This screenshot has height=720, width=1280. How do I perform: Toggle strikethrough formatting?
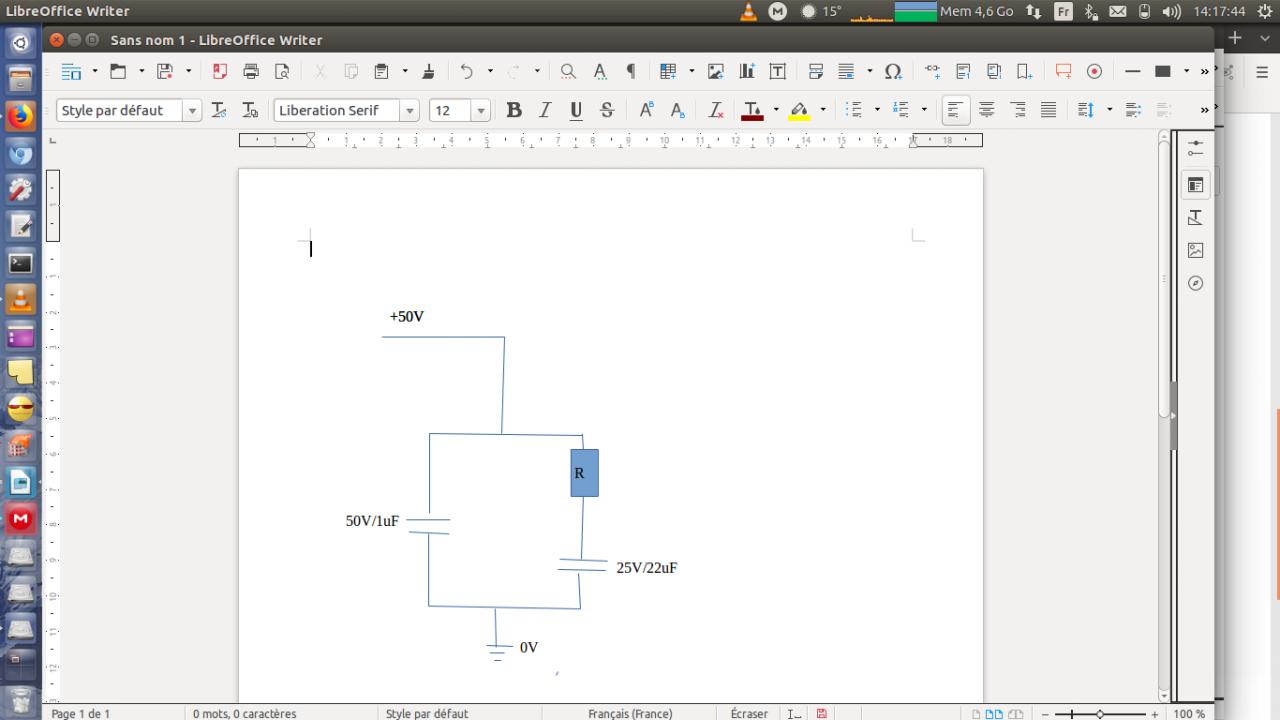(607, 110)
